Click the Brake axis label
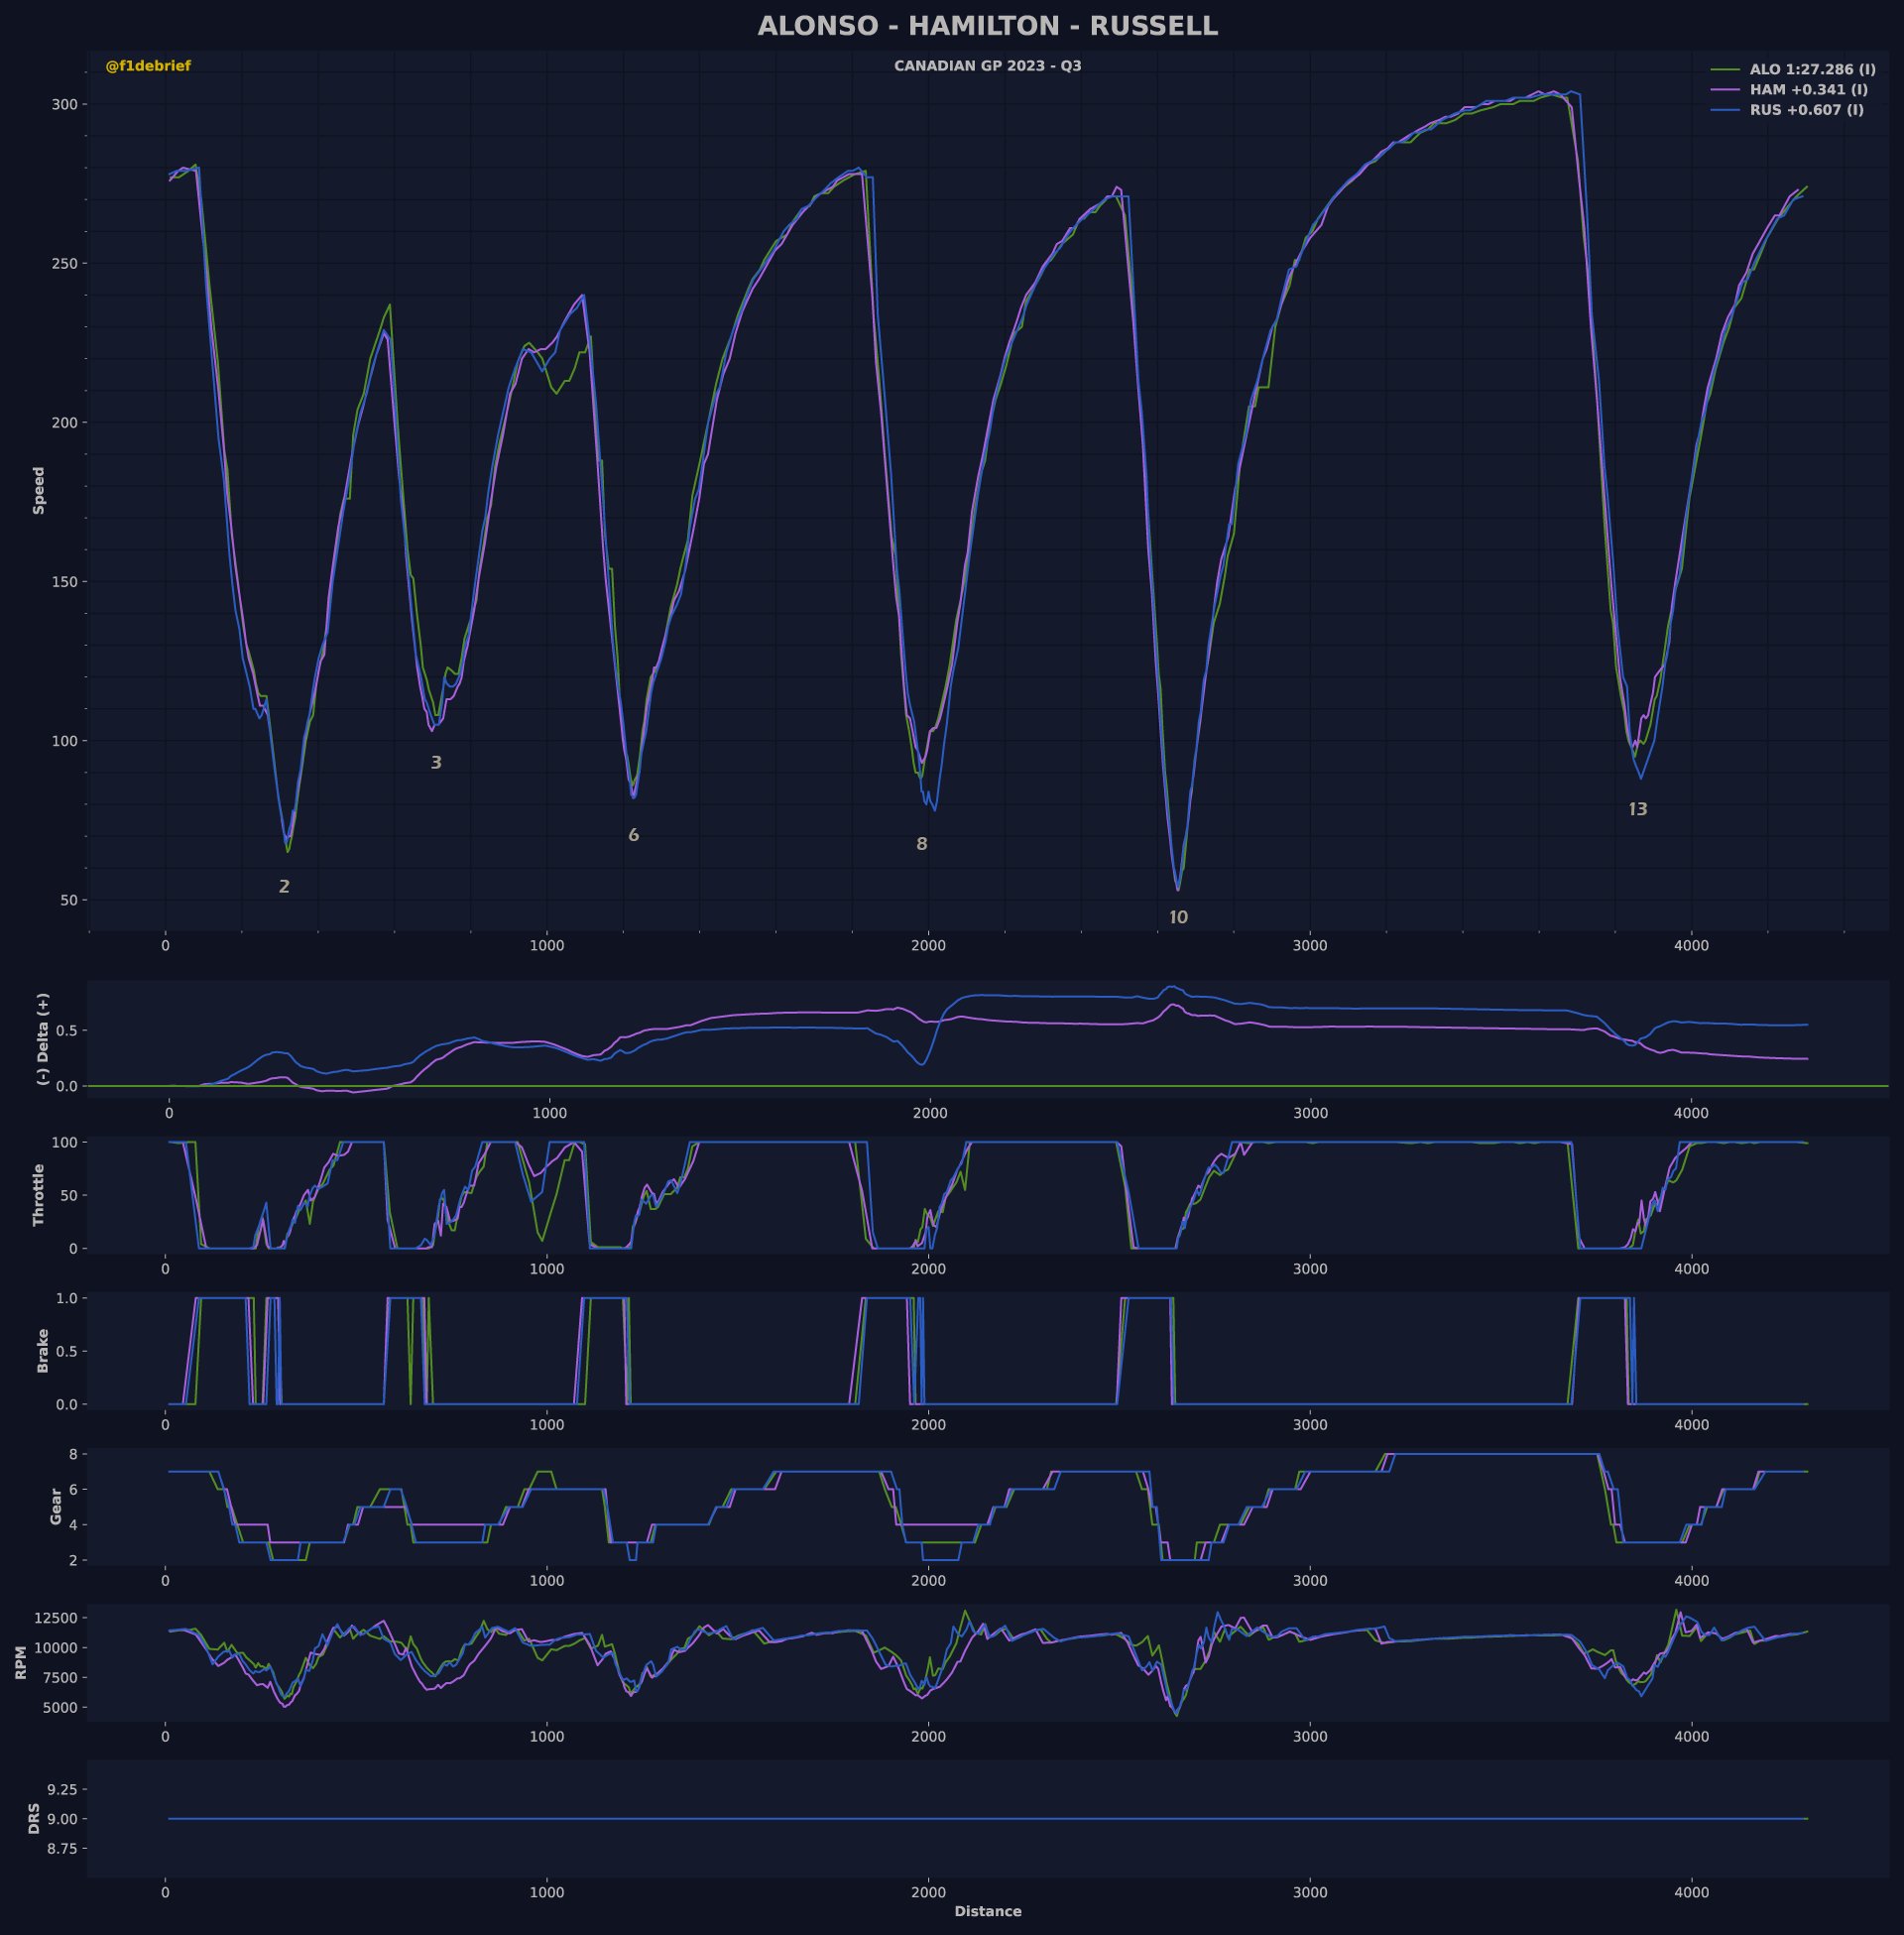This screenshot has width=1904, height=1935. pyautogui.click(x=42, y=1351)
